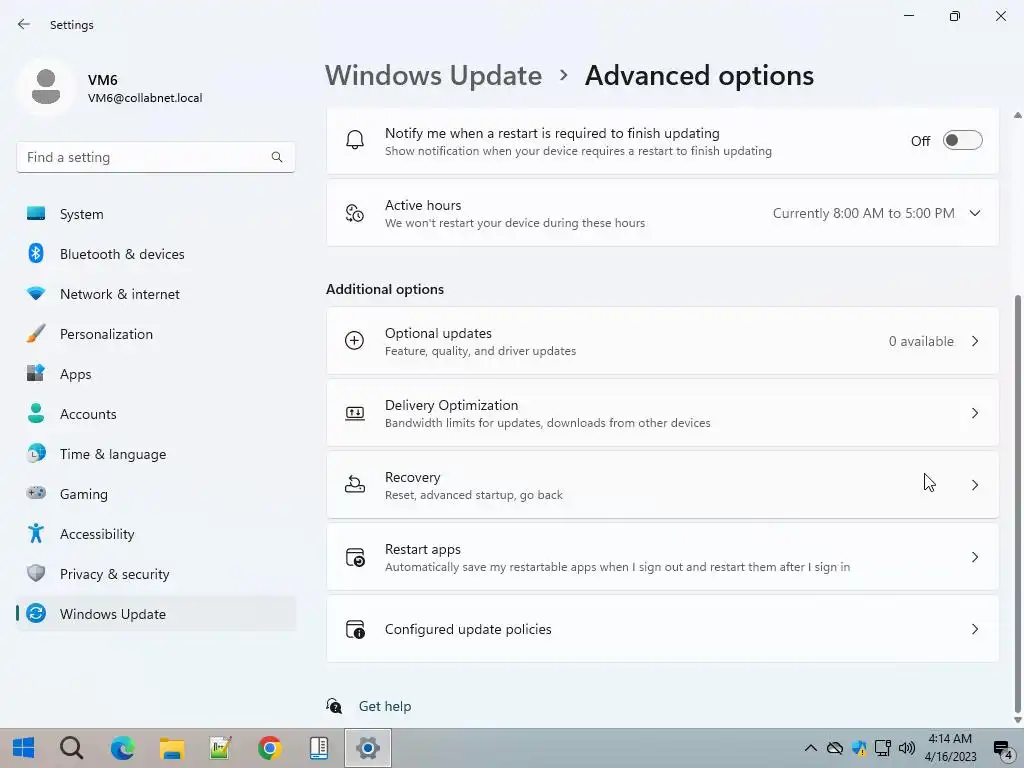
Task: Click the search magnifier in Find a setting
Action: 277,157
